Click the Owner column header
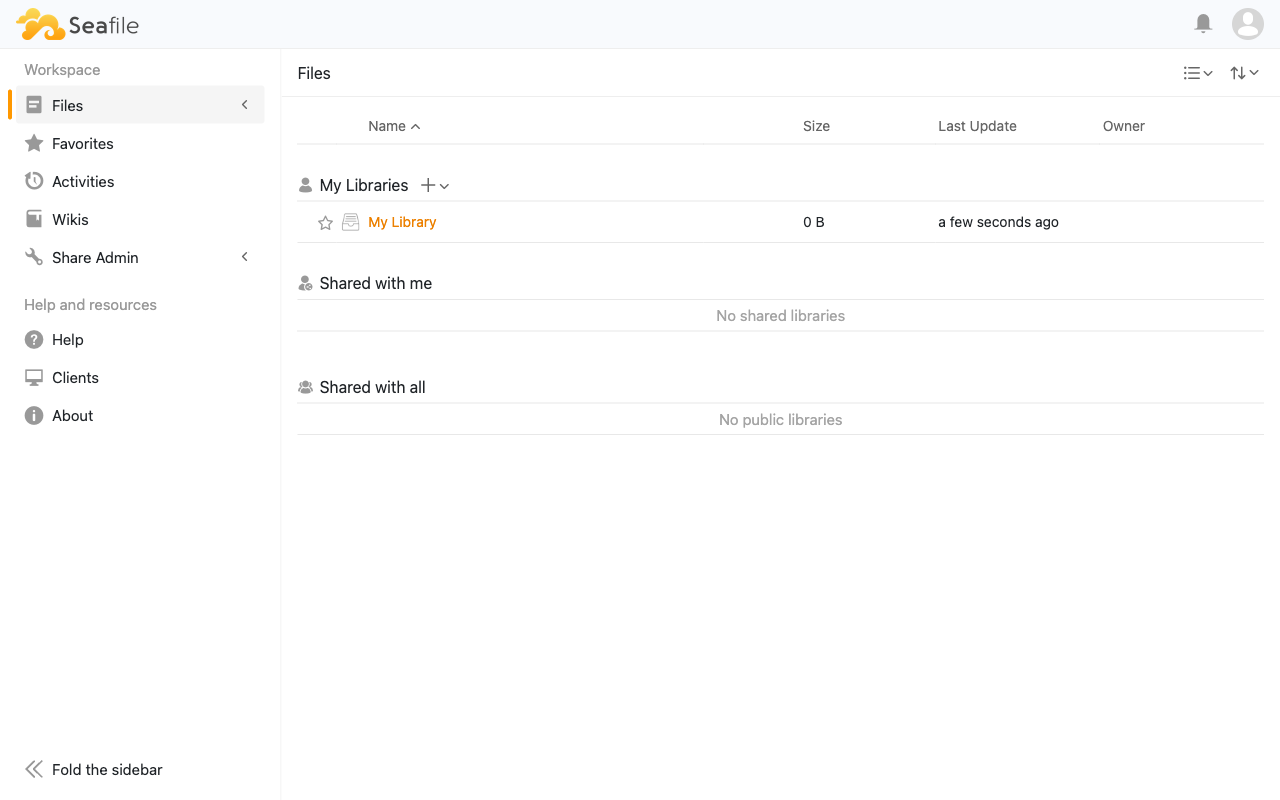The image size is (1280, 800). [x=1124, y=126]
